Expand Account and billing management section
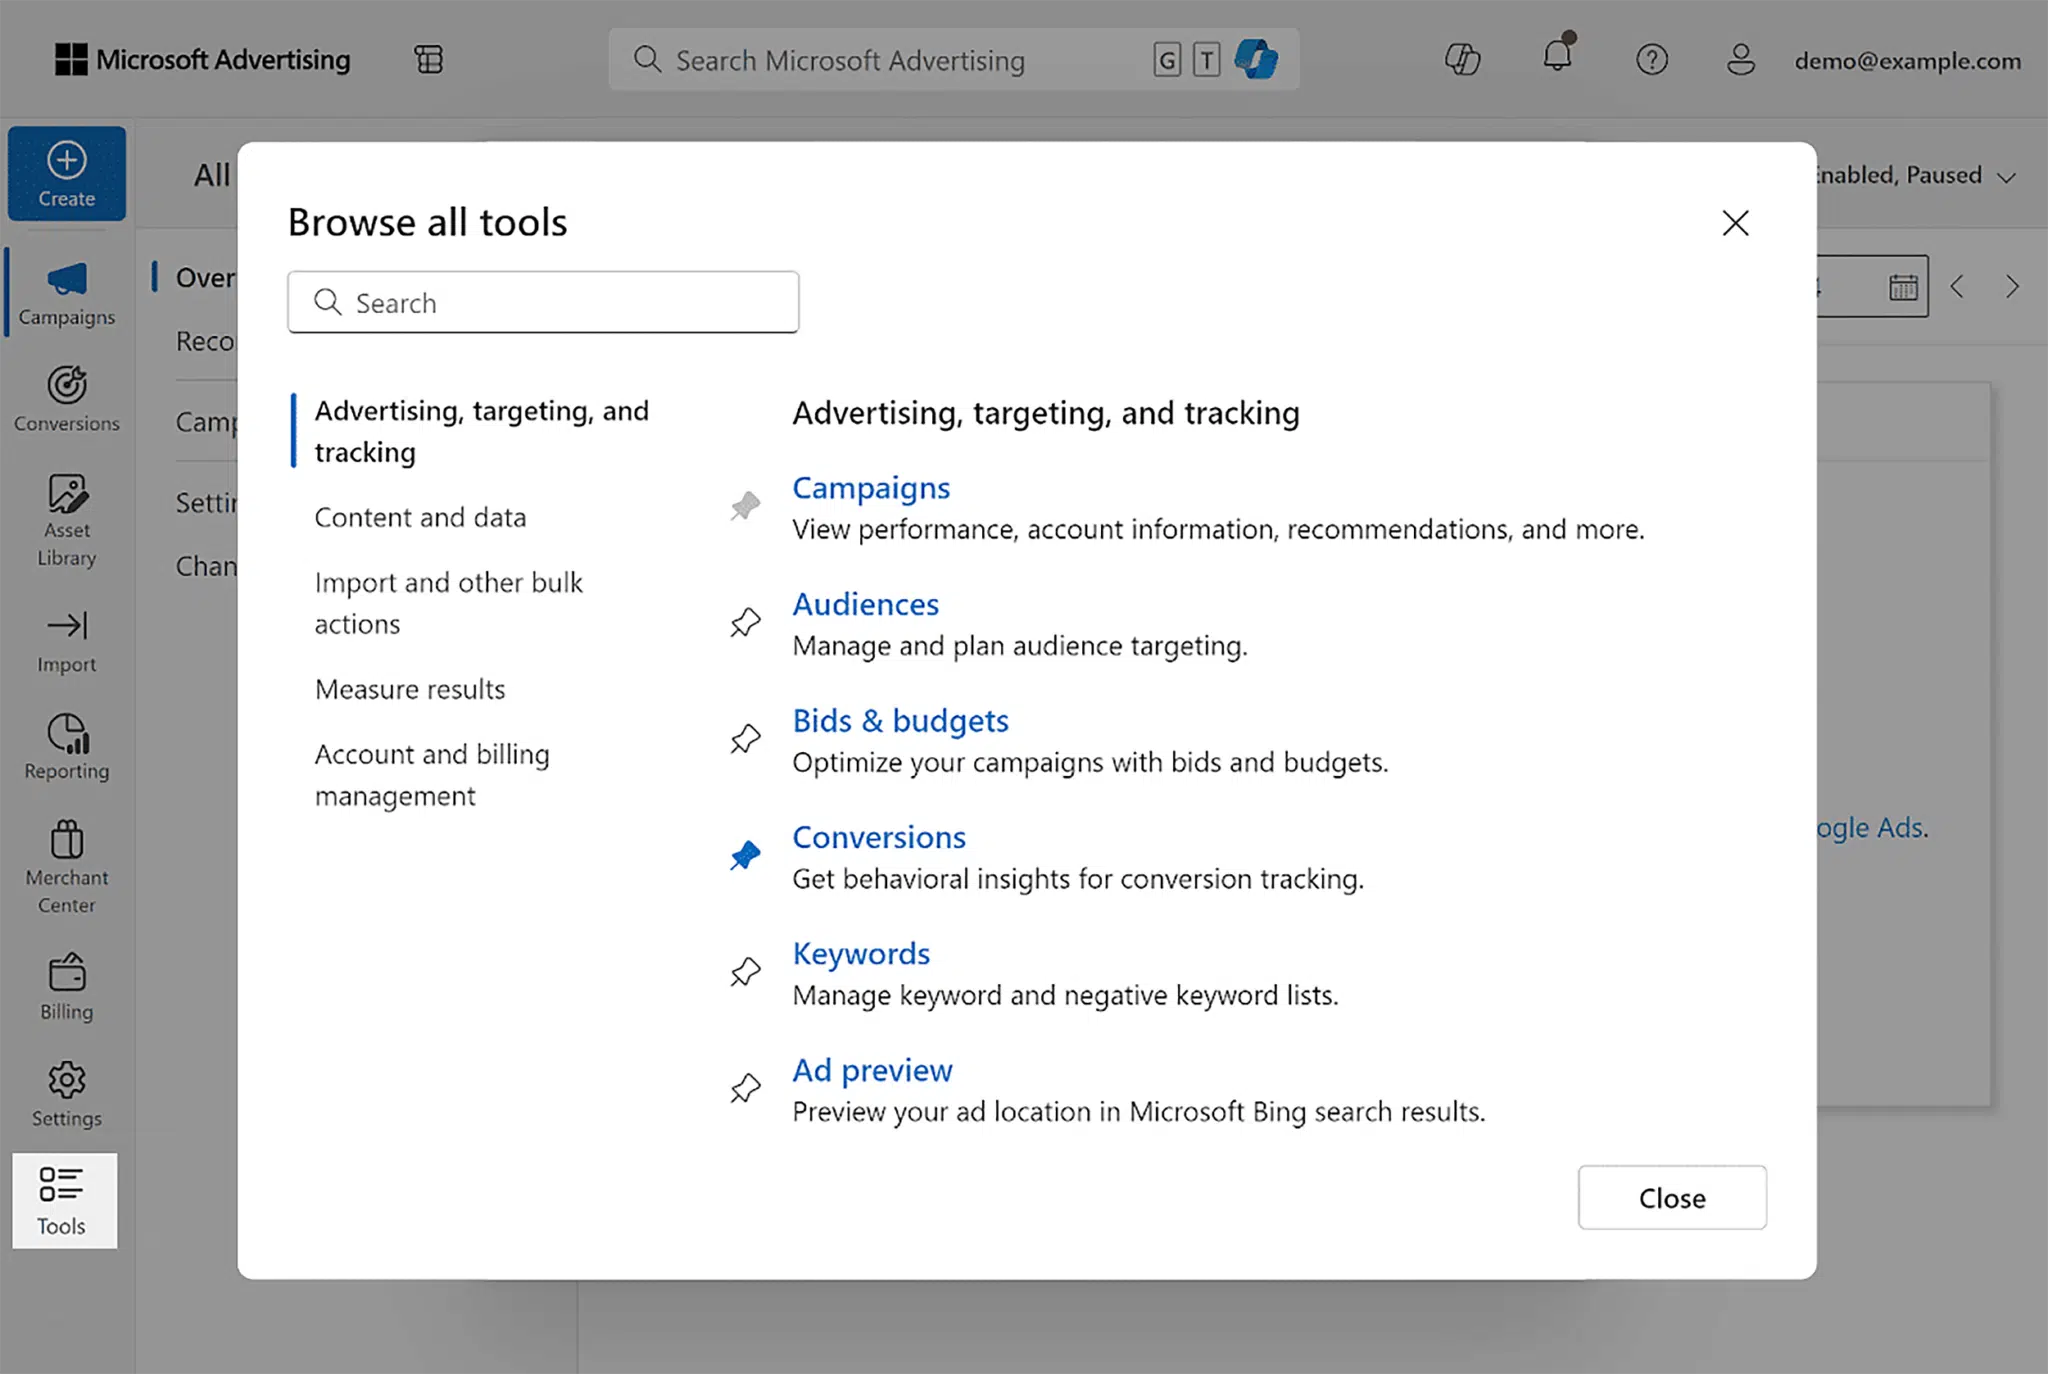This screenshot has height=1374, width=2048. [431, 773]
